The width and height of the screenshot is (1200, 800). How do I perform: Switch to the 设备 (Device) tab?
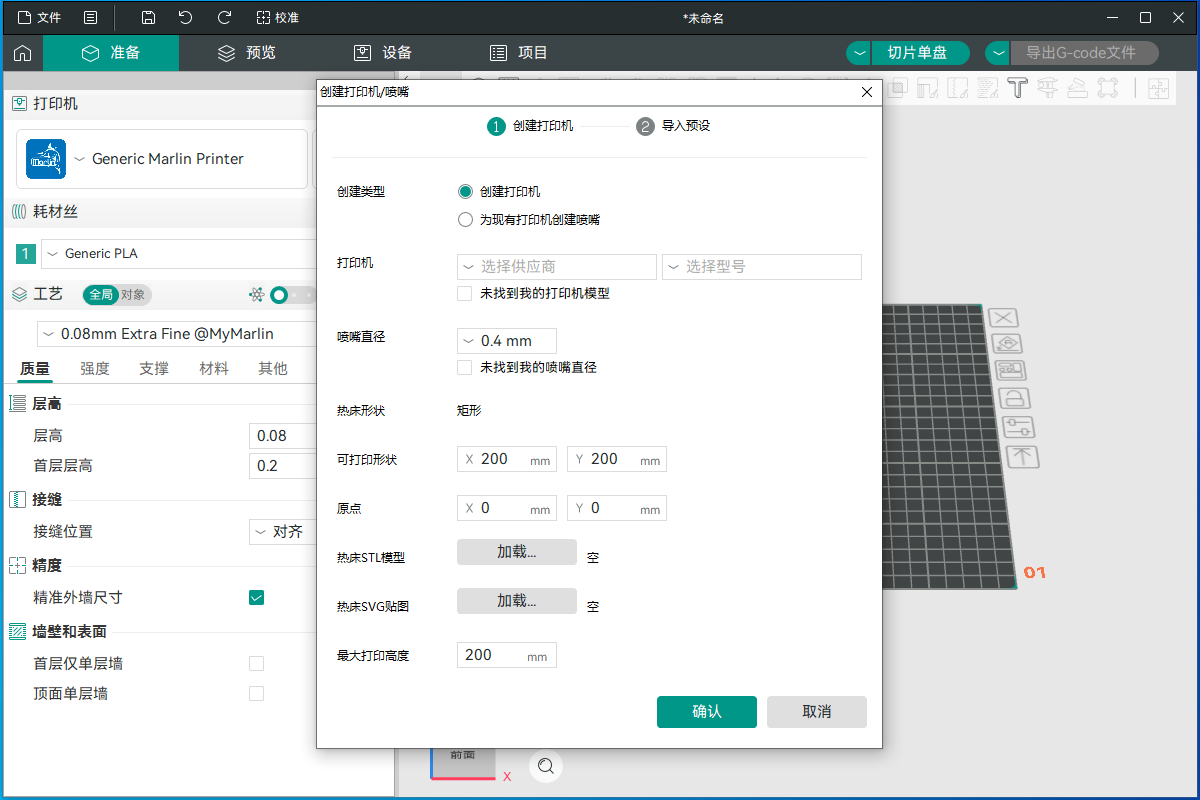(x=383, y=53)
